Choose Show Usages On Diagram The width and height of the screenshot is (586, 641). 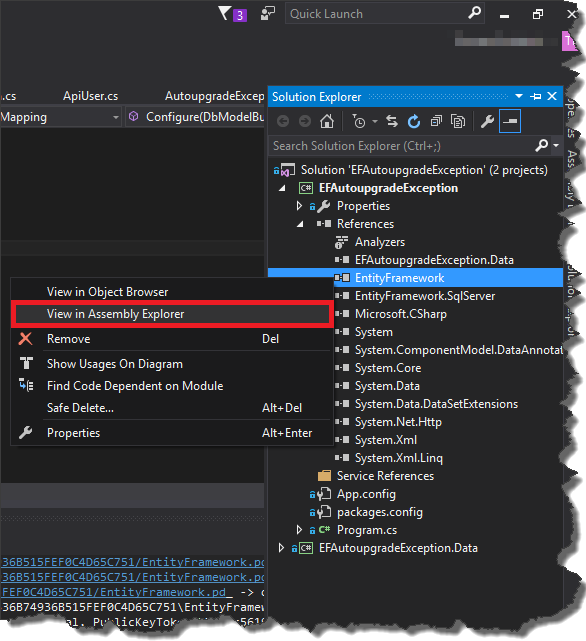pos(172,364)
